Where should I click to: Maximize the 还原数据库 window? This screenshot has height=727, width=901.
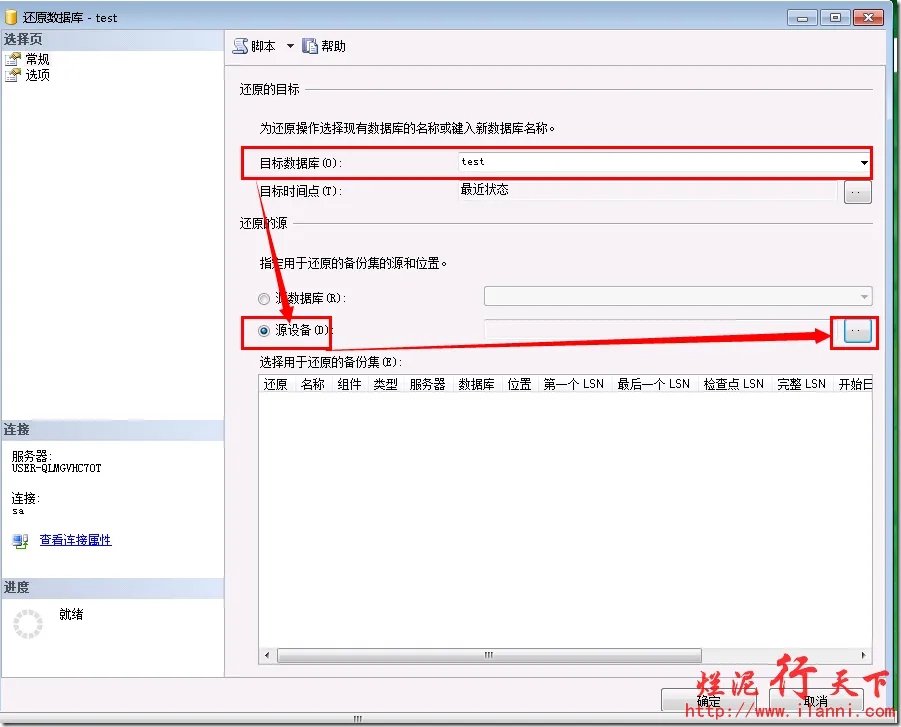click(835, 18)
